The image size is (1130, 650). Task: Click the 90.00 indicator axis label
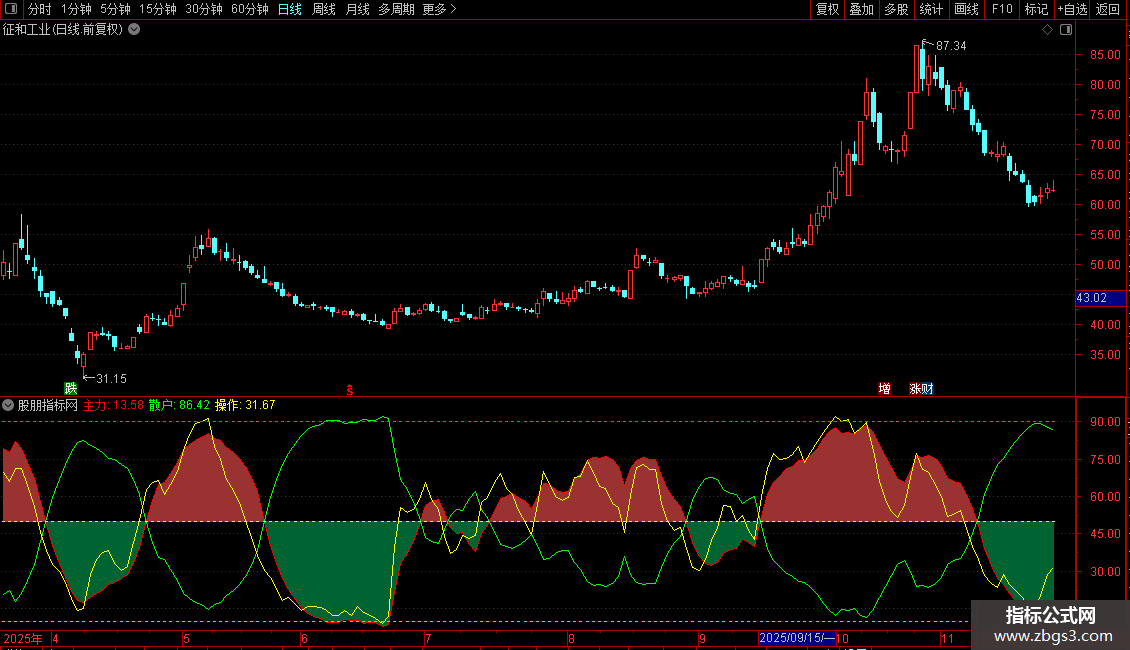[x=1105, y=422]
